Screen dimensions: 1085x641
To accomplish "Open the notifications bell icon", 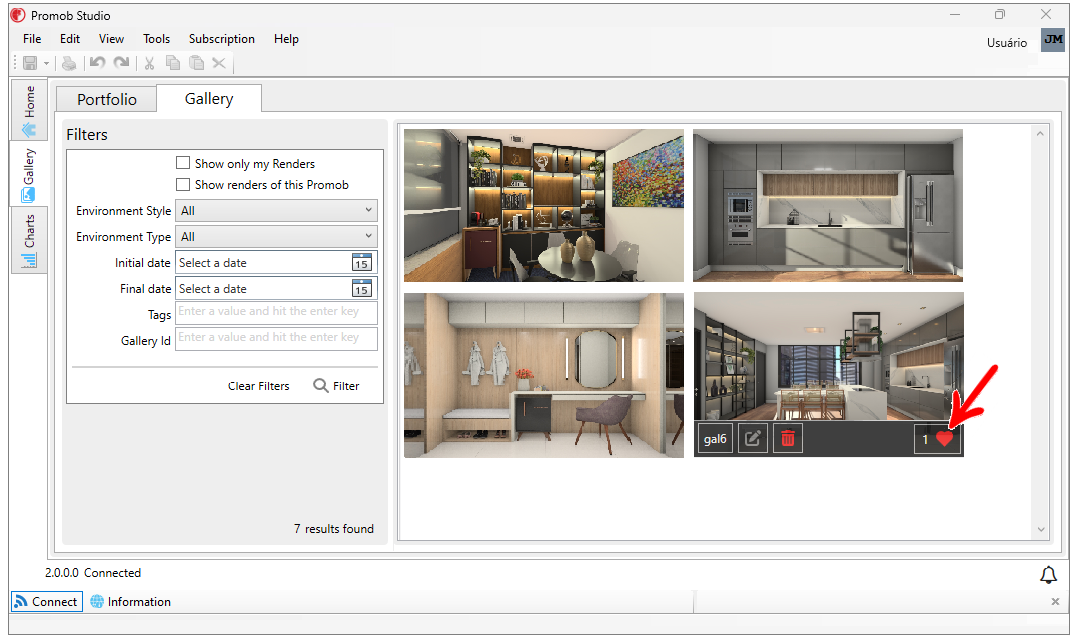I will [x=1048, y=575].
